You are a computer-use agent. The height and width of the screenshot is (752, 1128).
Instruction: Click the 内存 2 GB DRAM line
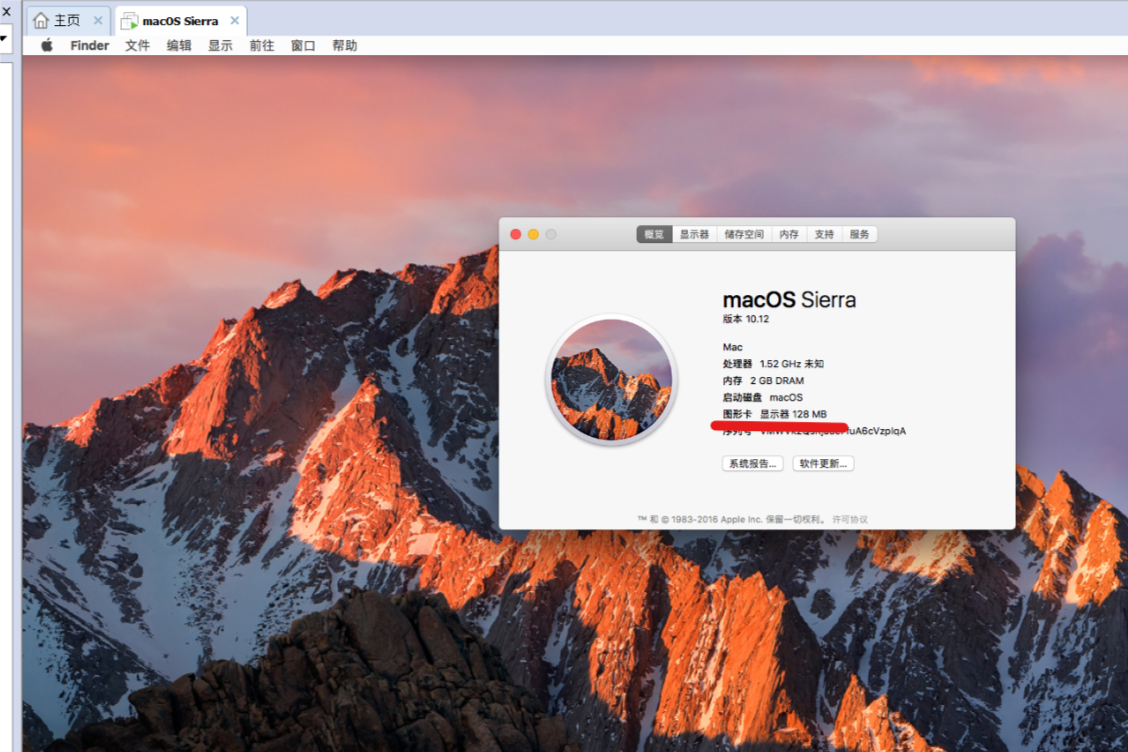[763, 381]
